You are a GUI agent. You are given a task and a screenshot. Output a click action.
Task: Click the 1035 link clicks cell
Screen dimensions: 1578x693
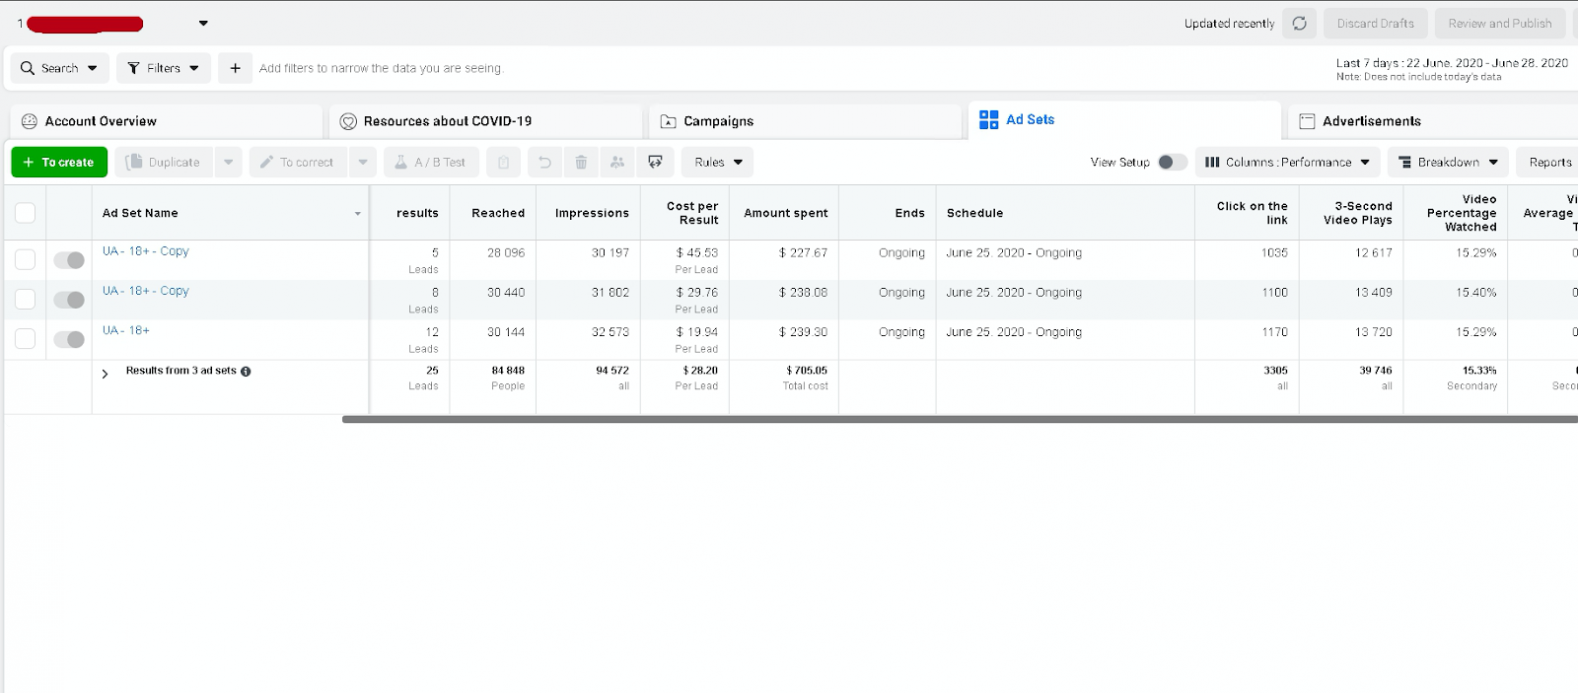(x=1274, y=253)
